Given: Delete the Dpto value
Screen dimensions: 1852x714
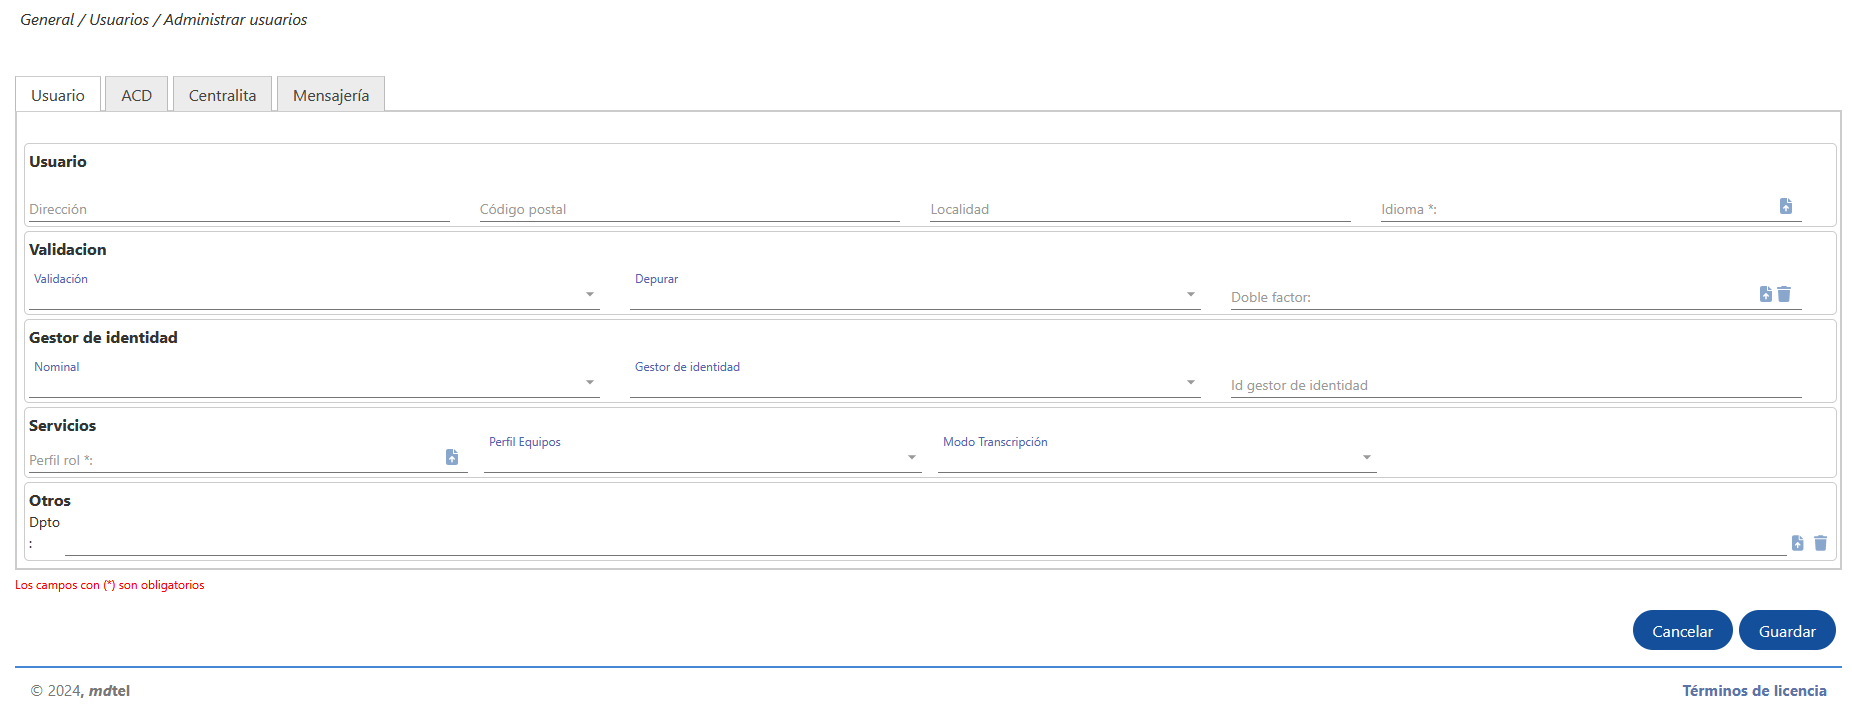Looking at the screenshot, I should [x=1821, y=543].
